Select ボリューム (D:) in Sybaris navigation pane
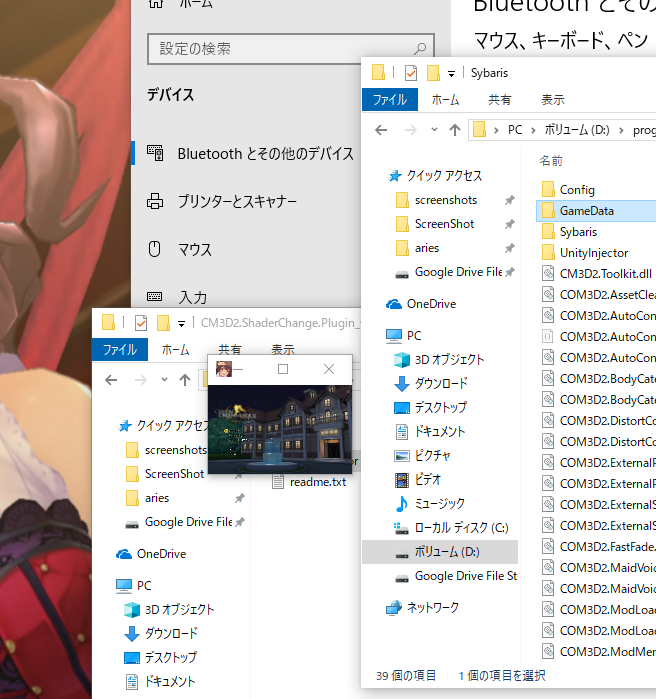 point(440,552)
